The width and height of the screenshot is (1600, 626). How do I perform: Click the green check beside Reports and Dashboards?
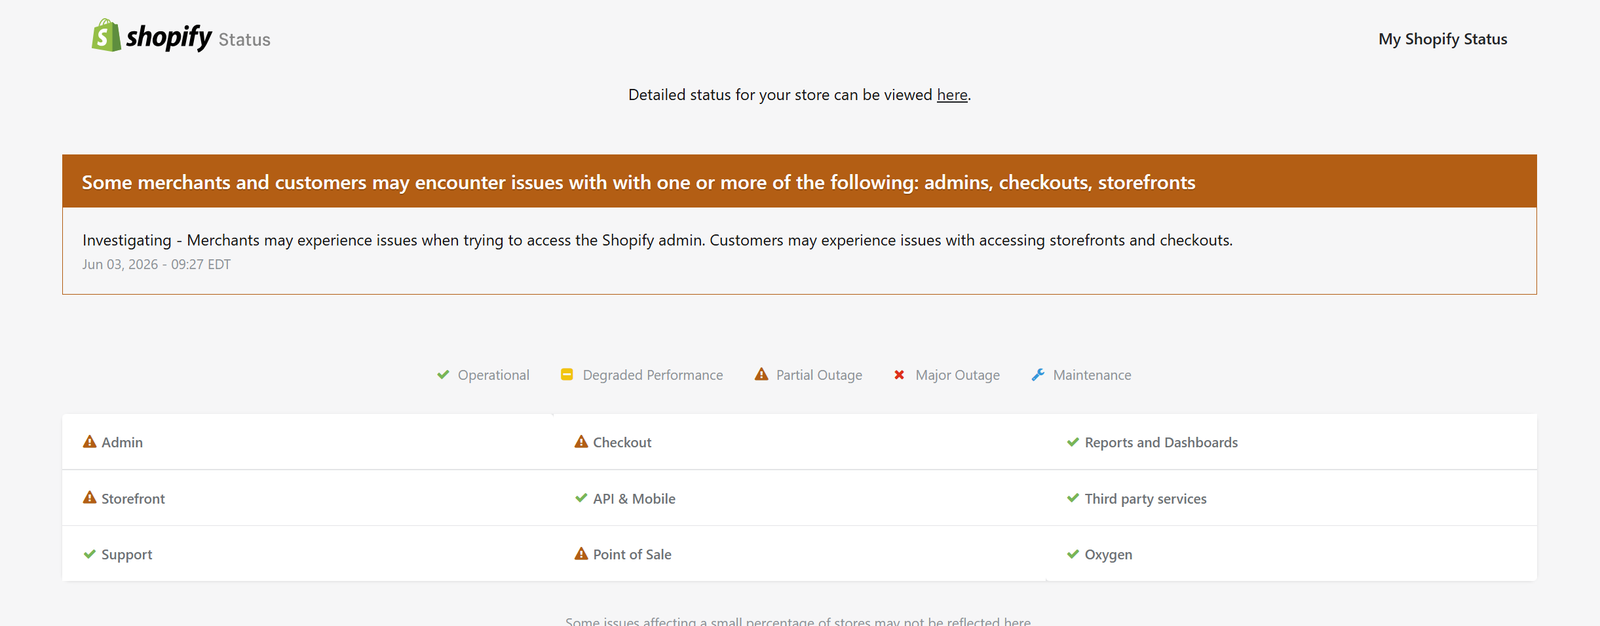(x=1073, y=442)
